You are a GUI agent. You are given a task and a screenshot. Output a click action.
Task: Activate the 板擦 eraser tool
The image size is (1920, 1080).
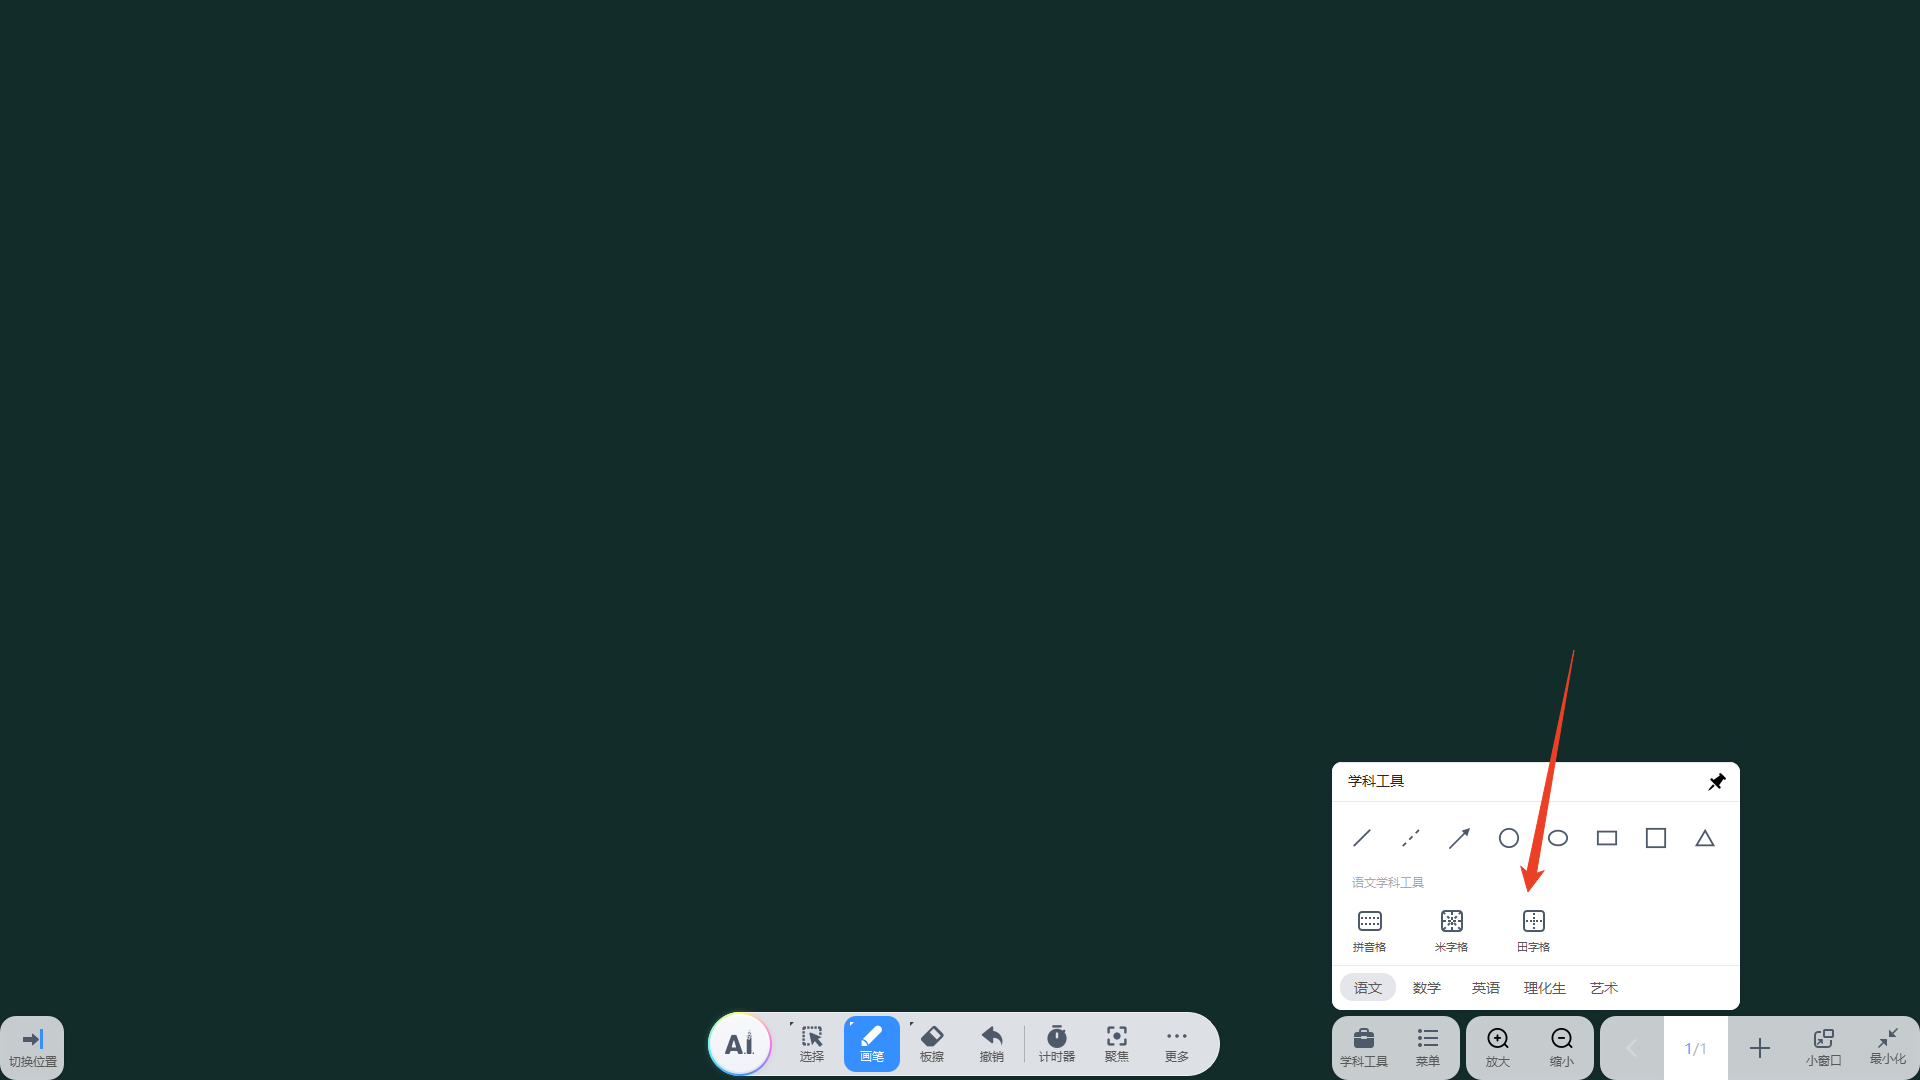[x=931, y=1044]
